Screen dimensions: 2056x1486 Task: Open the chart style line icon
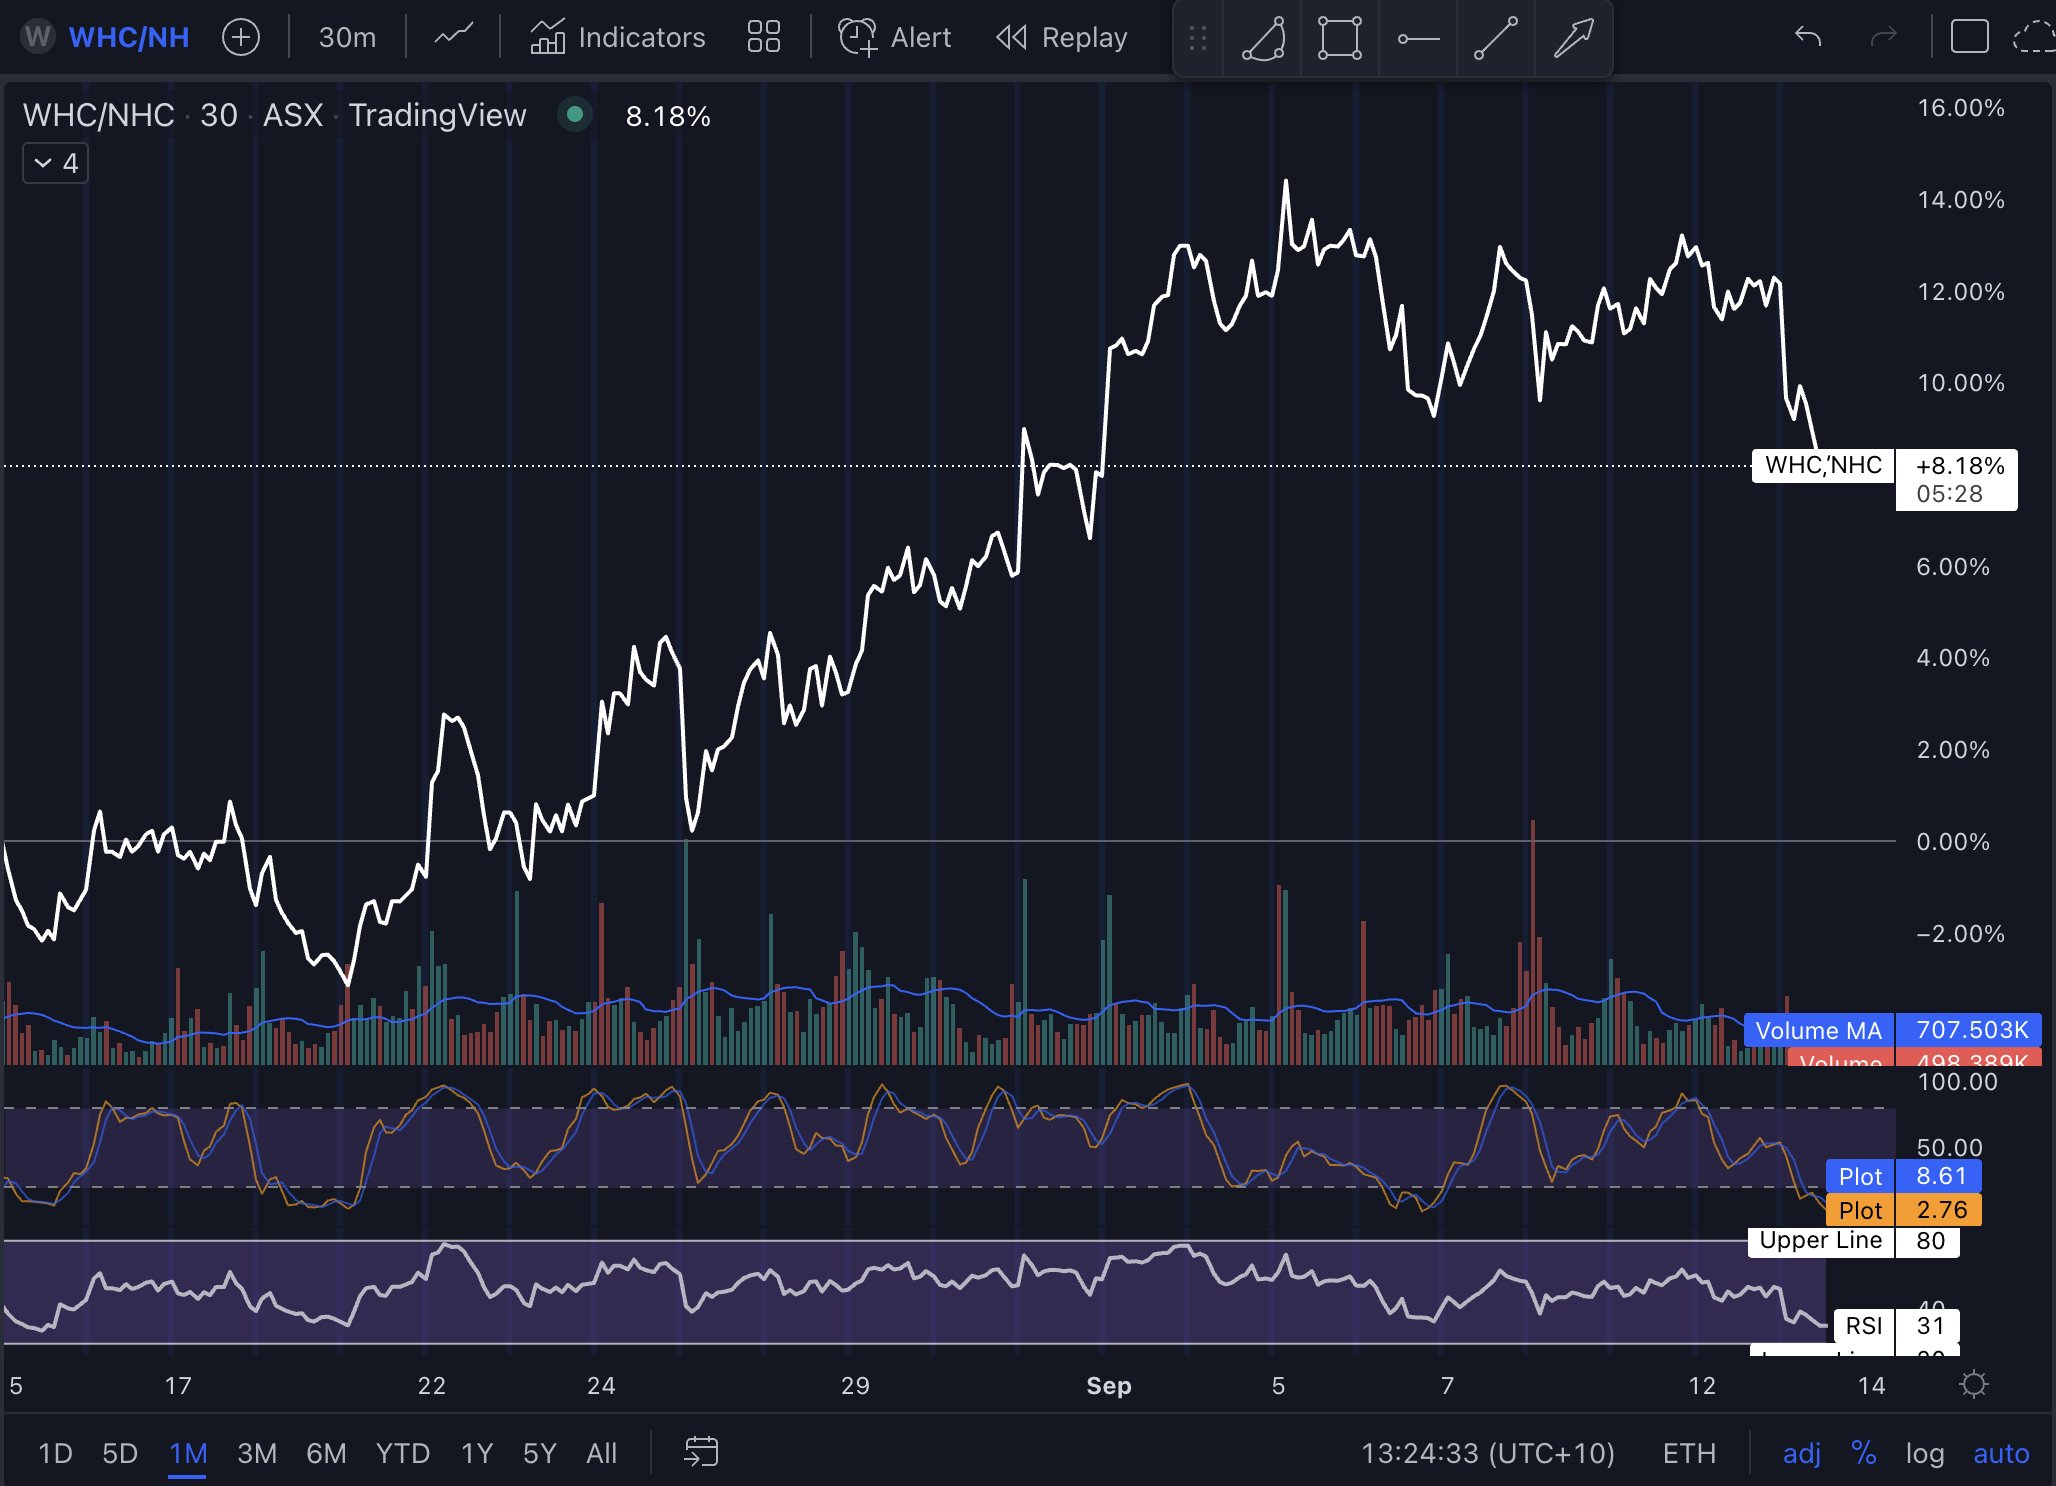(x=453, y=38)
